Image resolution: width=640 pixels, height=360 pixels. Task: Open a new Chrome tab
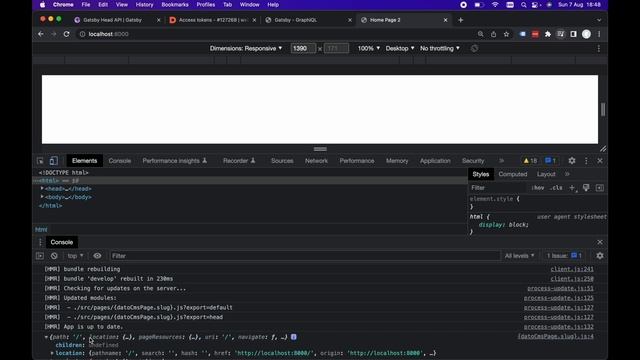(x=460, y=20)
